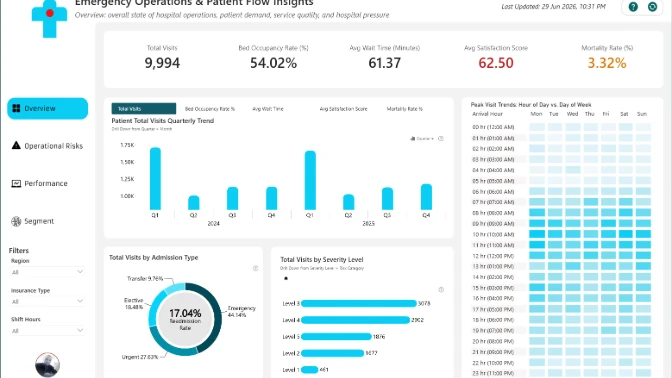672x378 pixels.
Task: Open the Insurance Type filter dropdown
Action: (47, 301)
